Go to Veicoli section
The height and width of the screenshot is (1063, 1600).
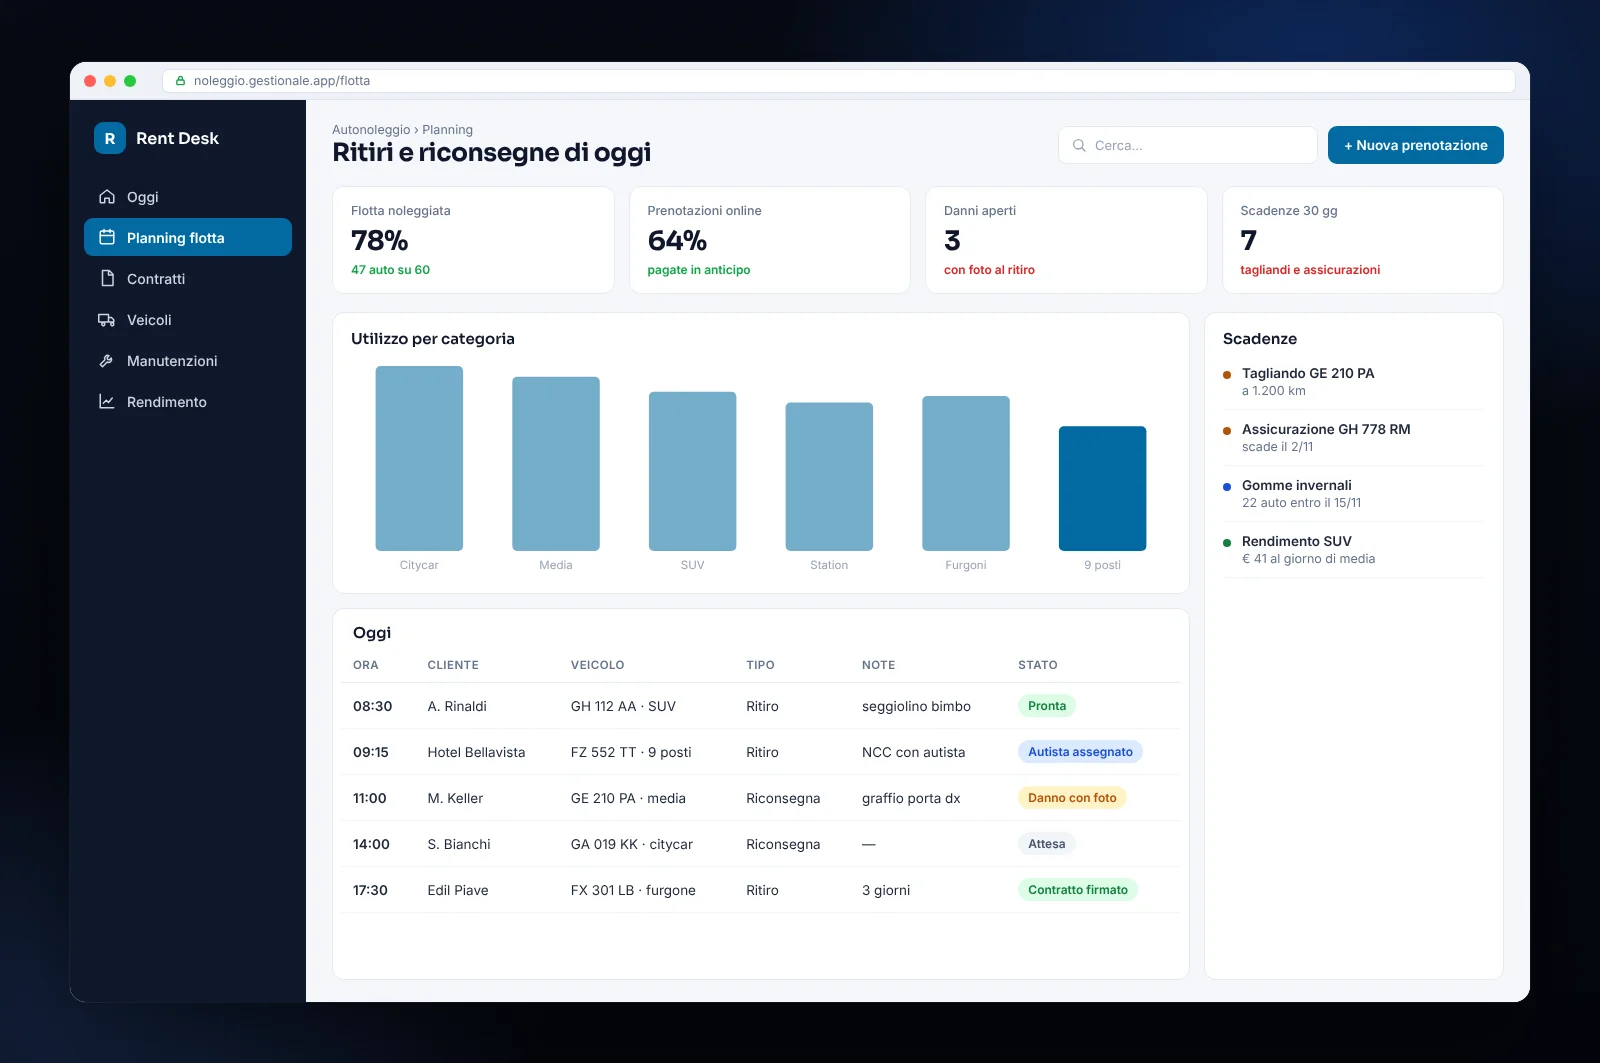coord(188,320)
